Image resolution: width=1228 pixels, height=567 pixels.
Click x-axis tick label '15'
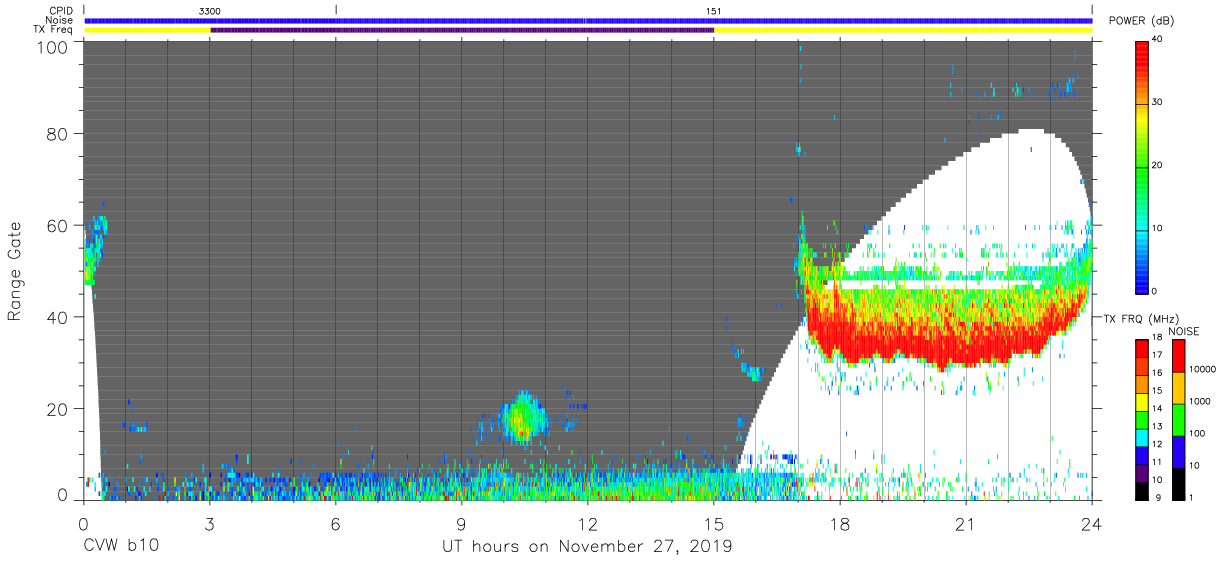[x=714, y=522]
